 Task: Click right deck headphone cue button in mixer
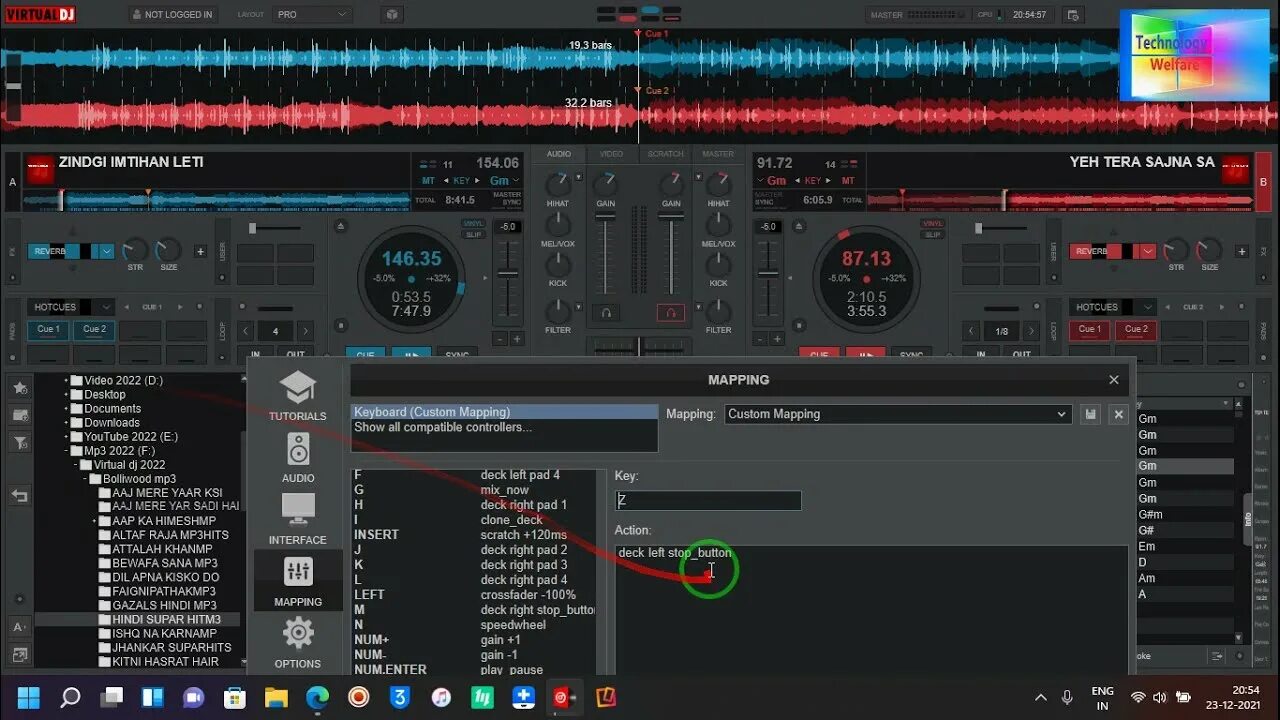pos(671,313)
